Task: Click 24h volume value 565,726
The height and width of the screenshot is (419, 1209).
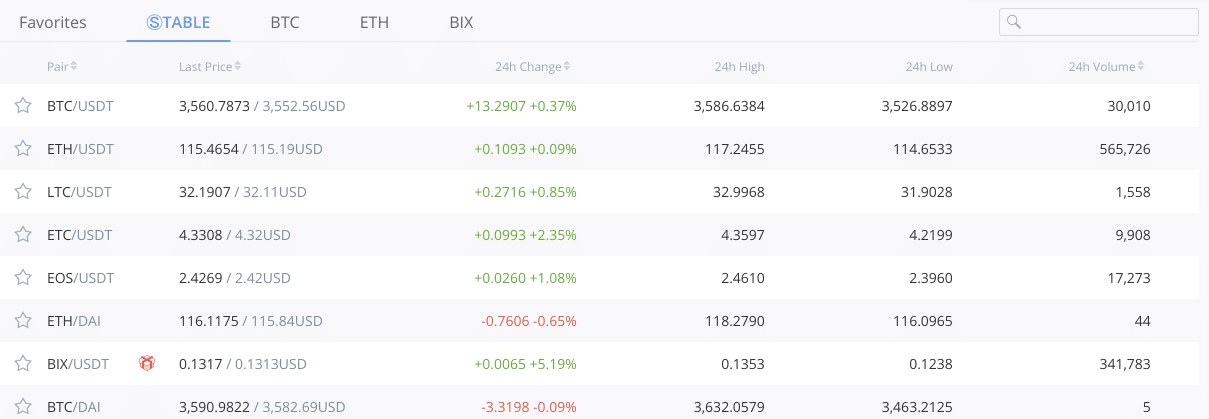Action: pos(1125,149)
